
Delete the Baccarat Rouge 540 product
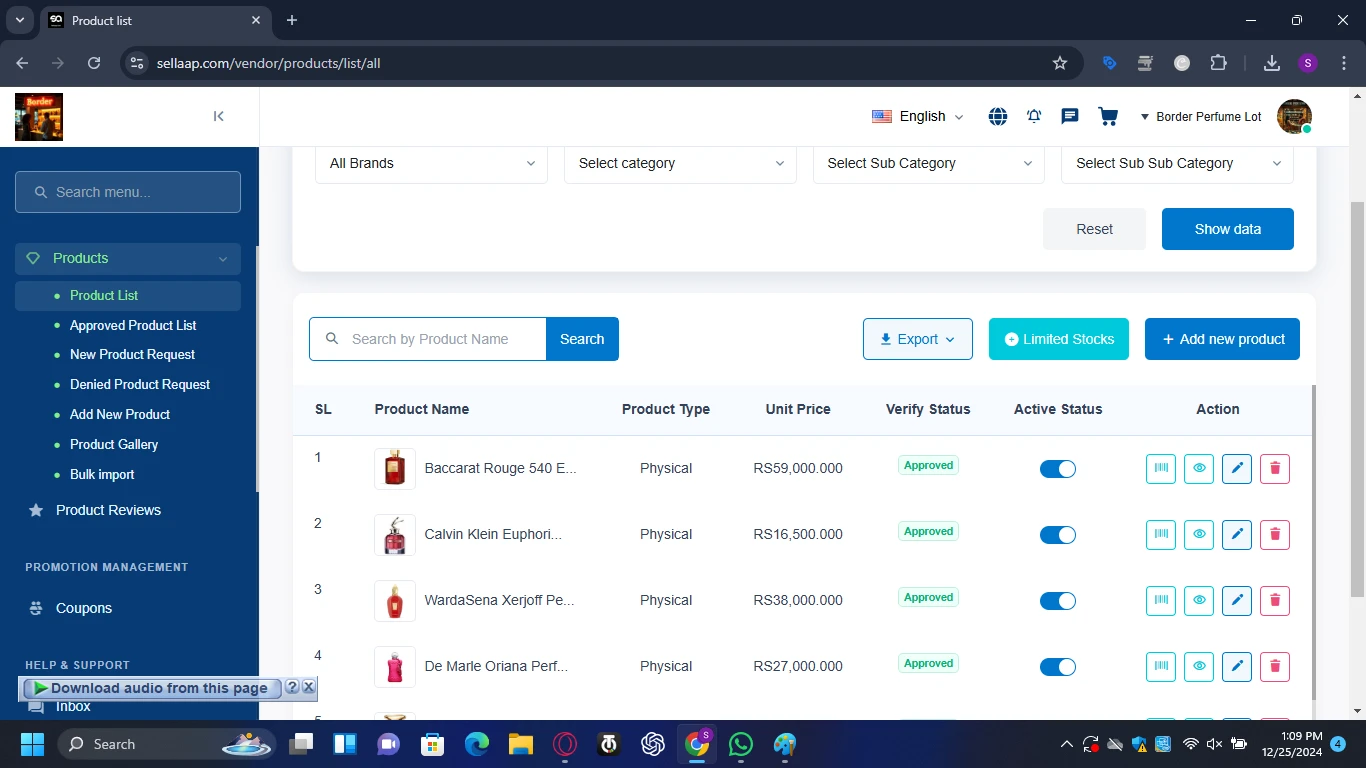tap(1275, 468)
